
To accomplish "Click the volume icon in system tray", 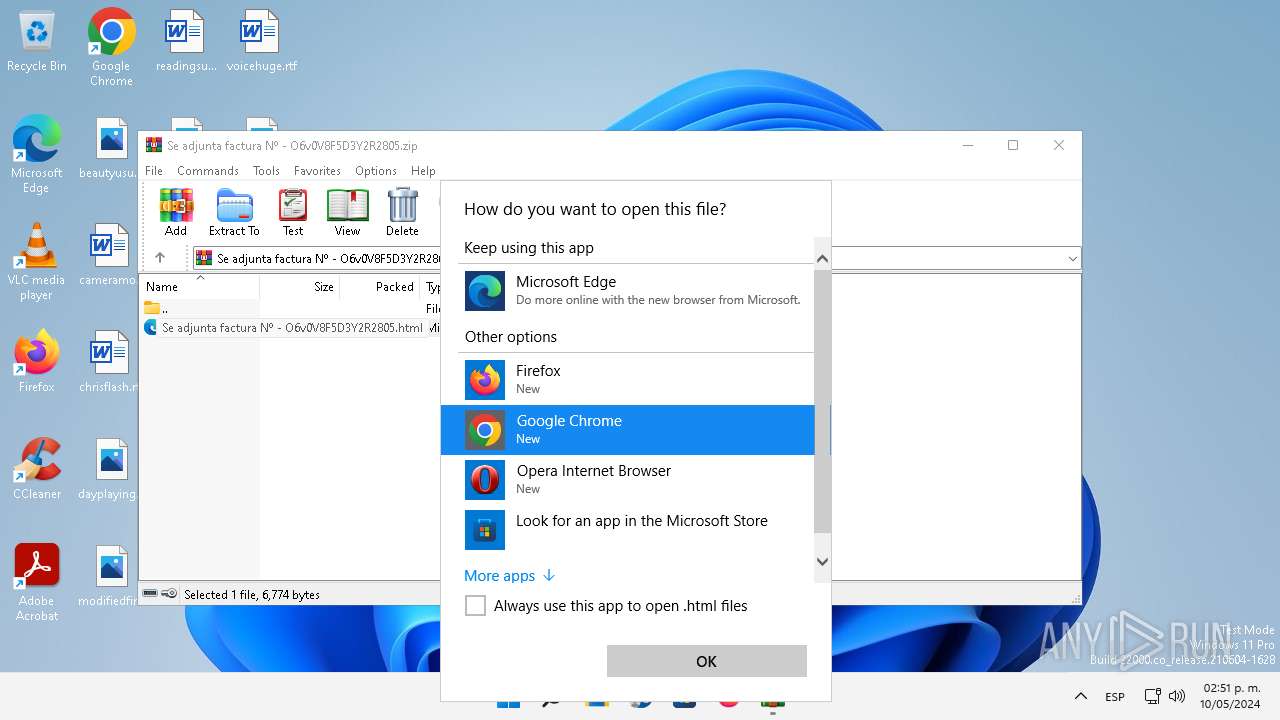I will (1177, 696).
